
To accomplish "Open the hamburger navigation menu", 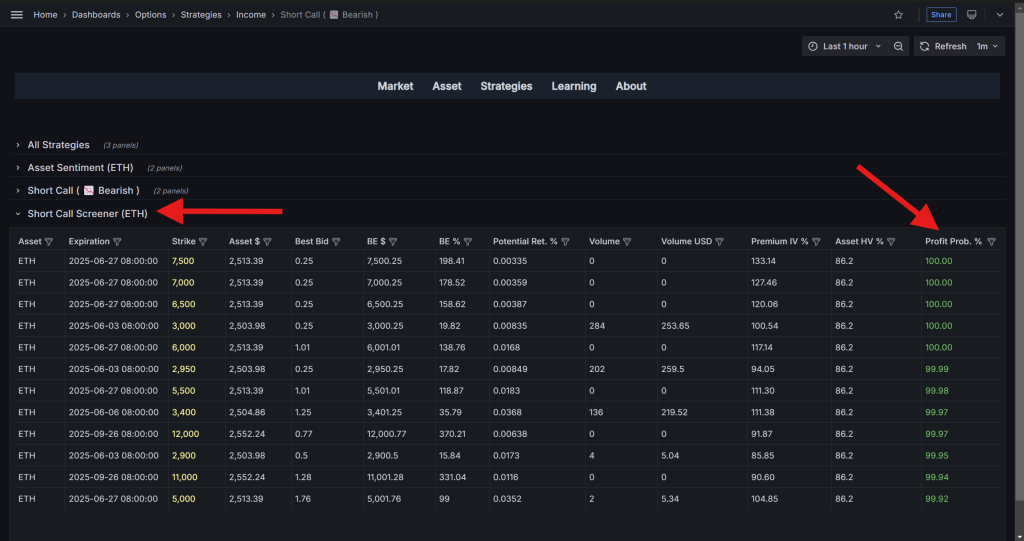I will (16, 15).
